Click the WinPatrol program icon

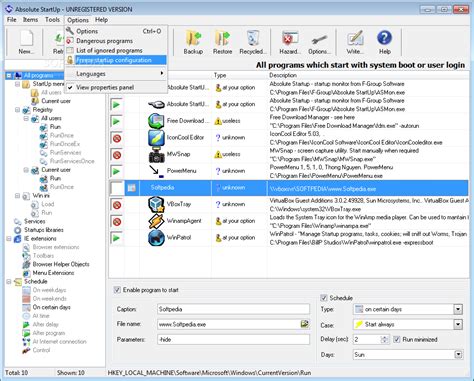pos(156,238)
